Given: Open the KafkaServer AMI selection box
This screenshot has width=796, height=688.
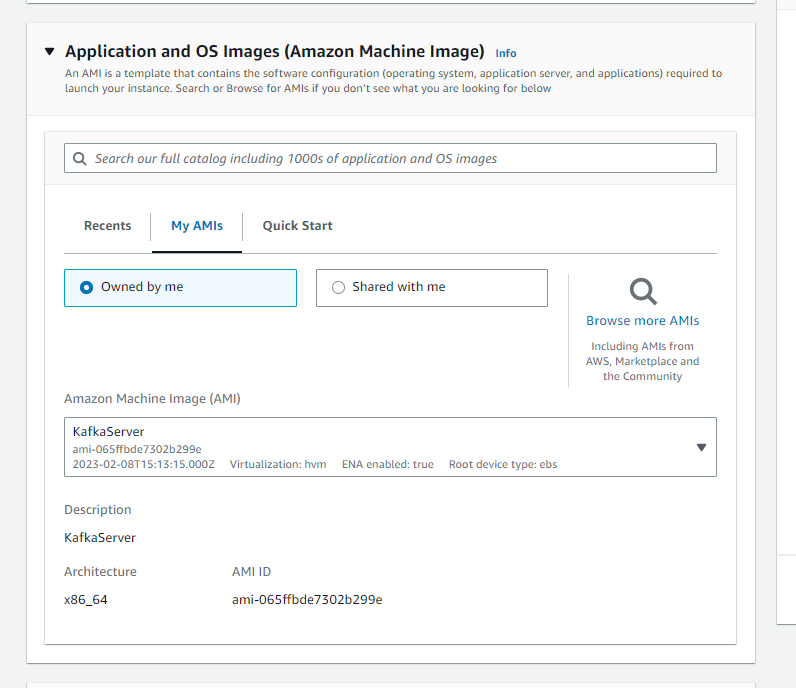Looking at the screenshot, I should (x=380, y=447).
